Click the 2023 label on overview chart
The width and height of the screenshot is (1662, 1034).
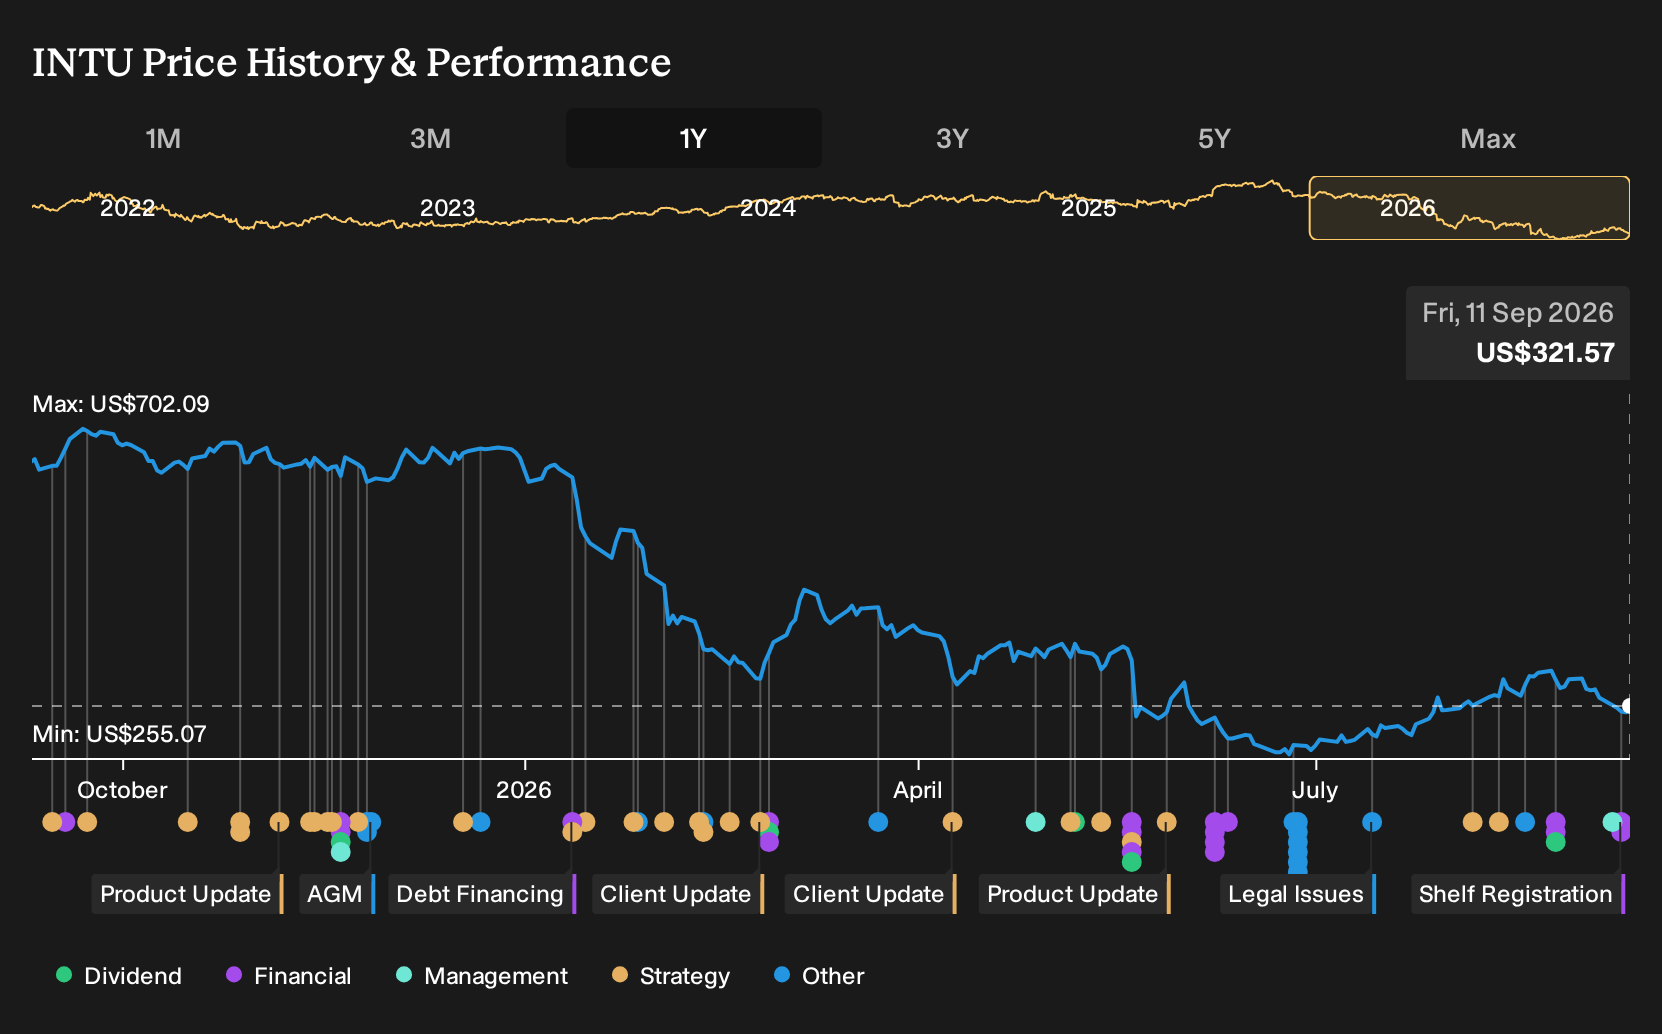[447, 208]
